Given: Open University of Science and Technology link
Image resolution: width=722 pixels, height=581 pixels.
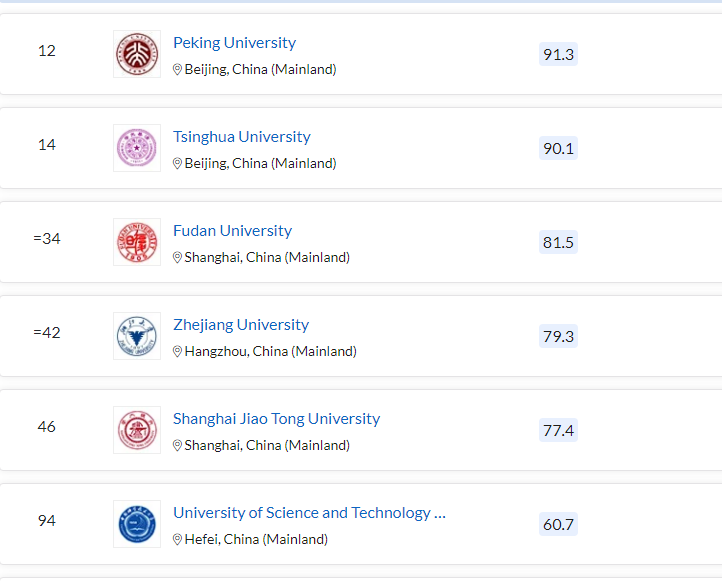Looking at the screenshot, I should [x=308, y=513].
